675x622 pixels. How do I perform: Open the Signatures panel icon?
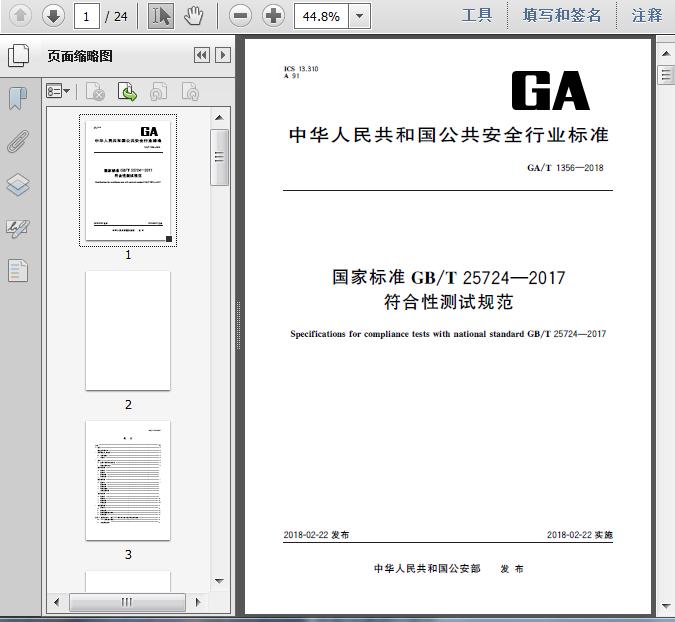(18, 228)
